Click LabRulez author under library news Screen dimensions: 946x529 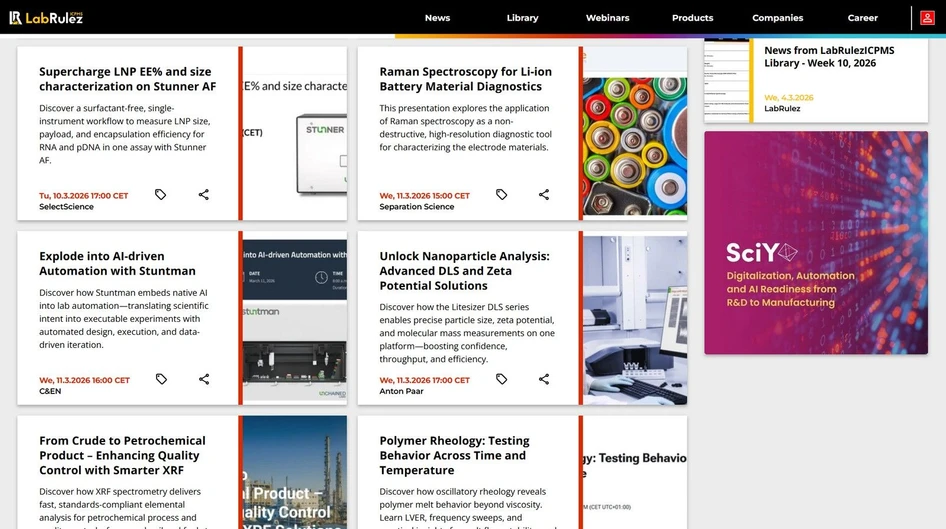click(782, 109)
